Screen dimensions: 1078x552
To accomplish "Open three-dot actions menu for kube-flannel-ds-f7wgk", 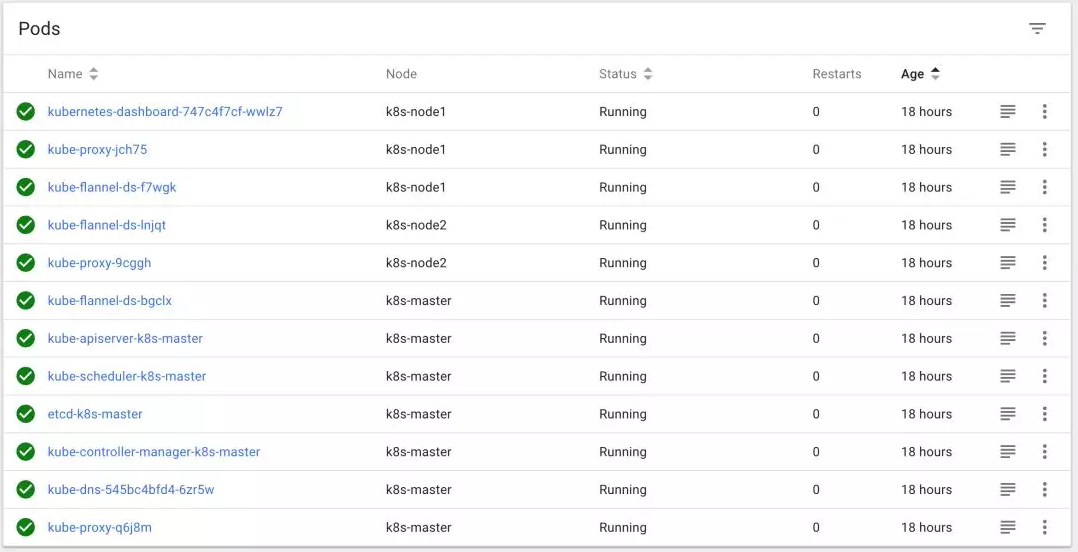I will click(x=1044, y=187).
